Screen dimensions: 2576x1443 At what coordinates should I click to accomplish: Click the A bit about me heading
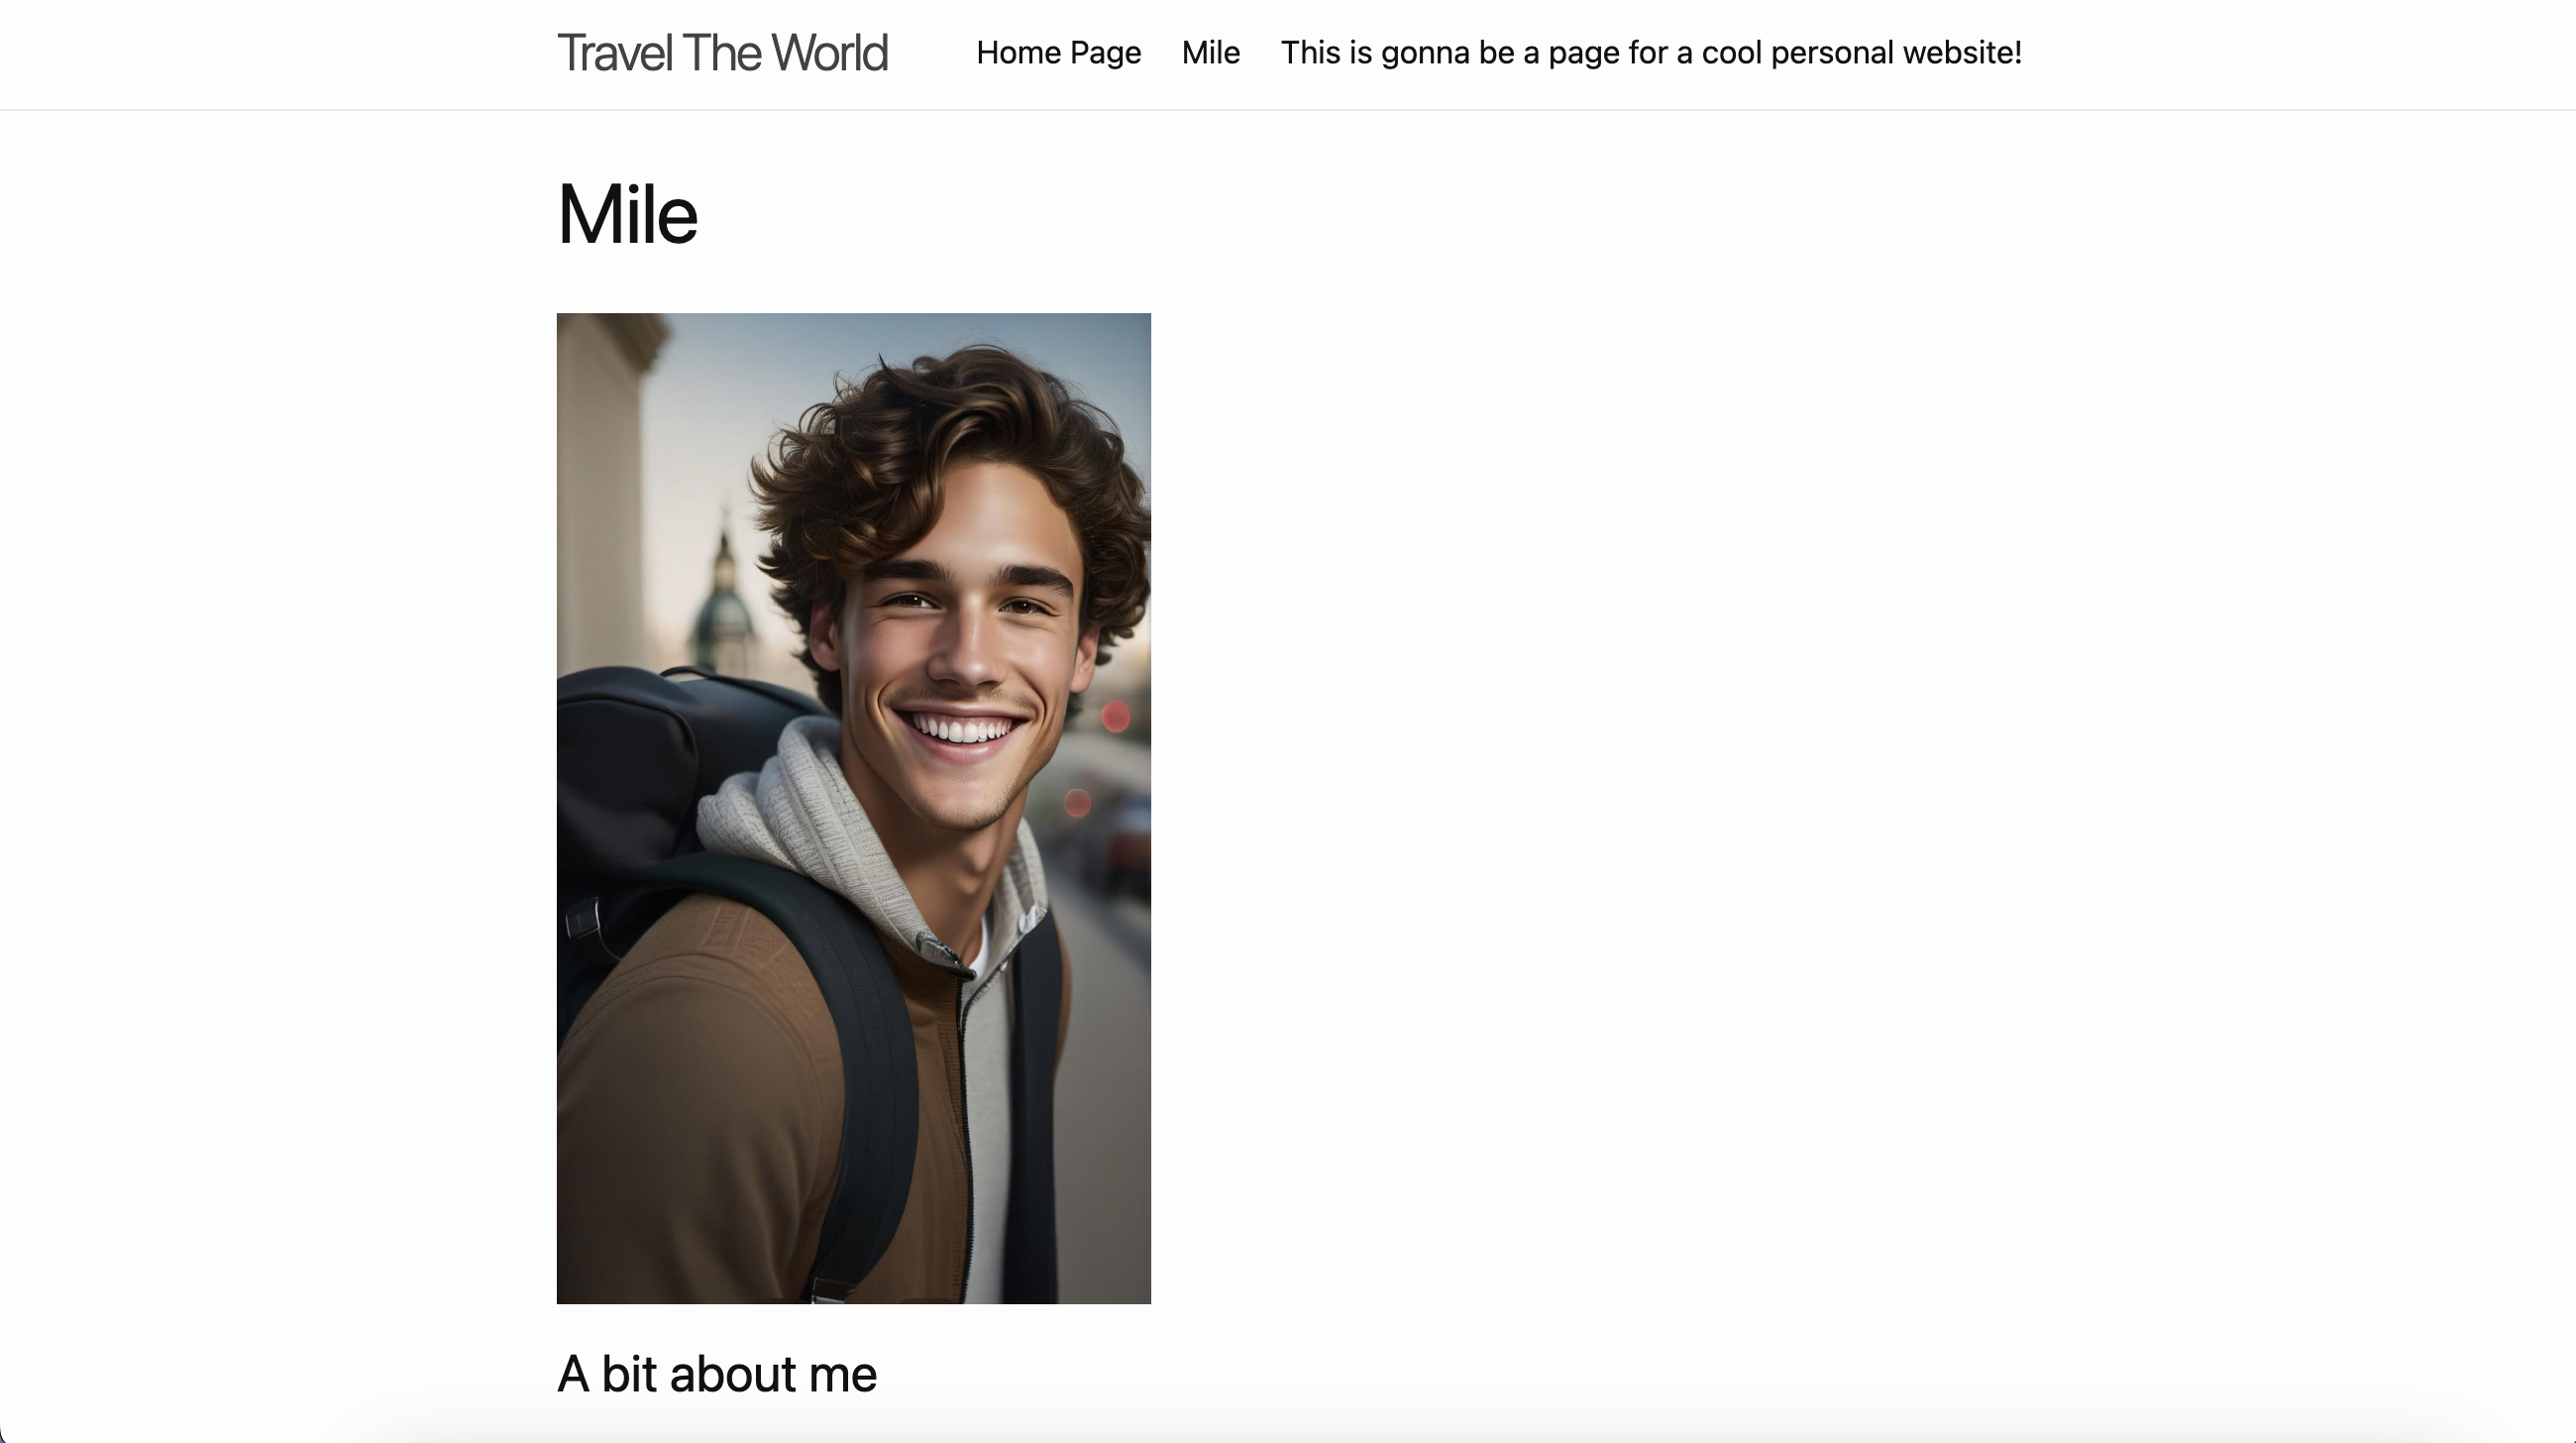717,1374
